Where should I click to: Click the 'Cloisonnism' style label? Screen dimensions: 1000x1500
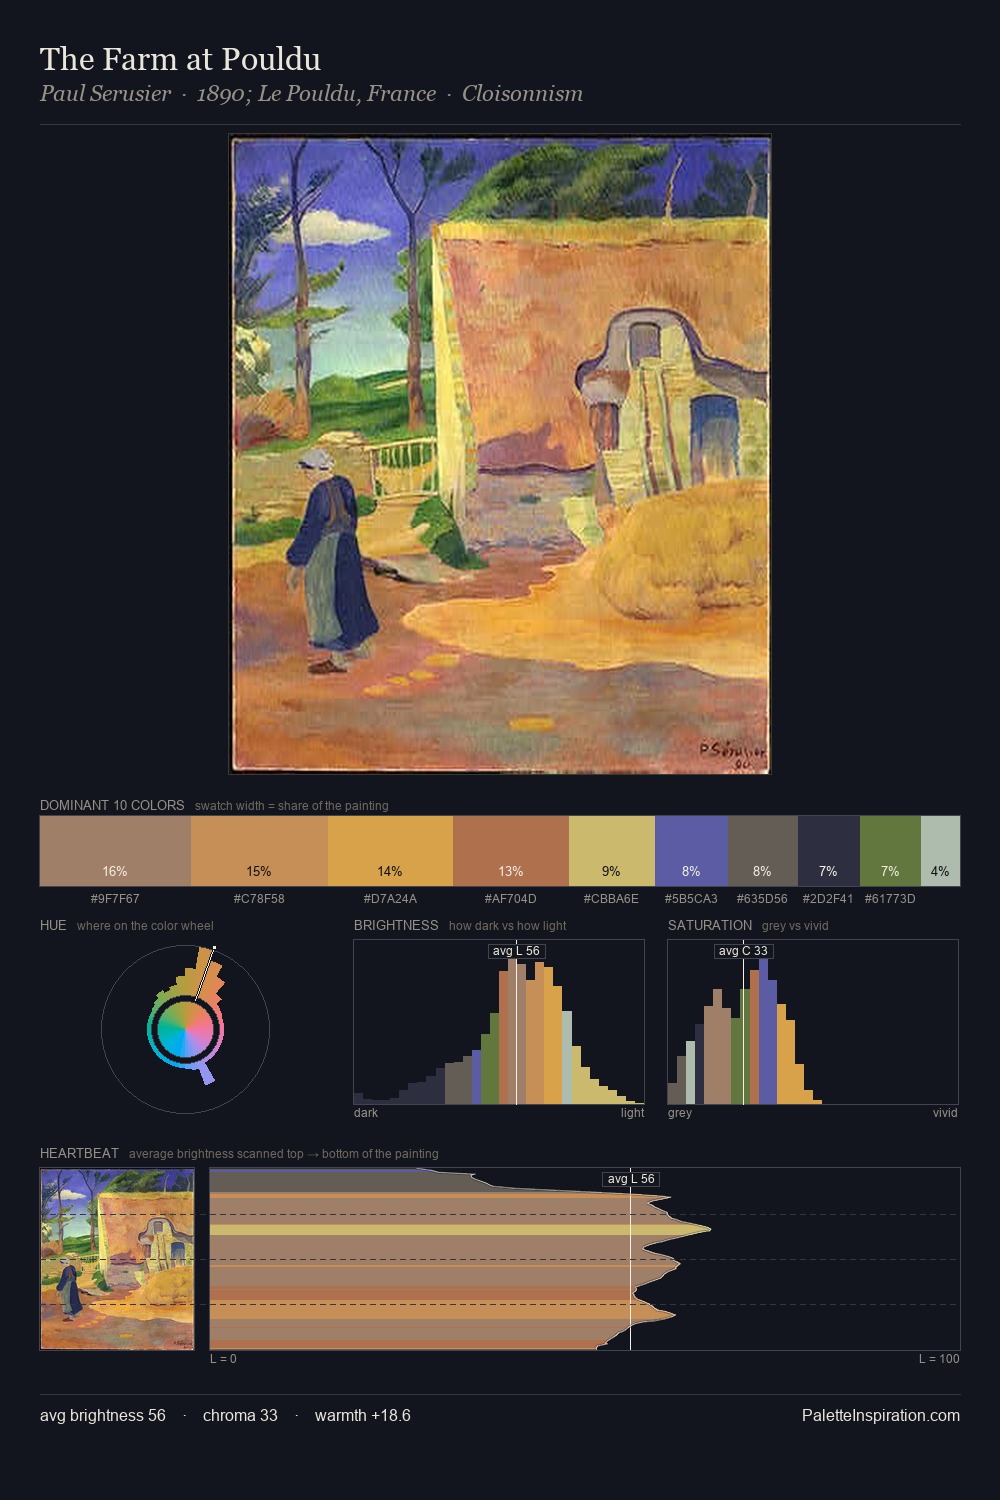click(x=522, y=94)
